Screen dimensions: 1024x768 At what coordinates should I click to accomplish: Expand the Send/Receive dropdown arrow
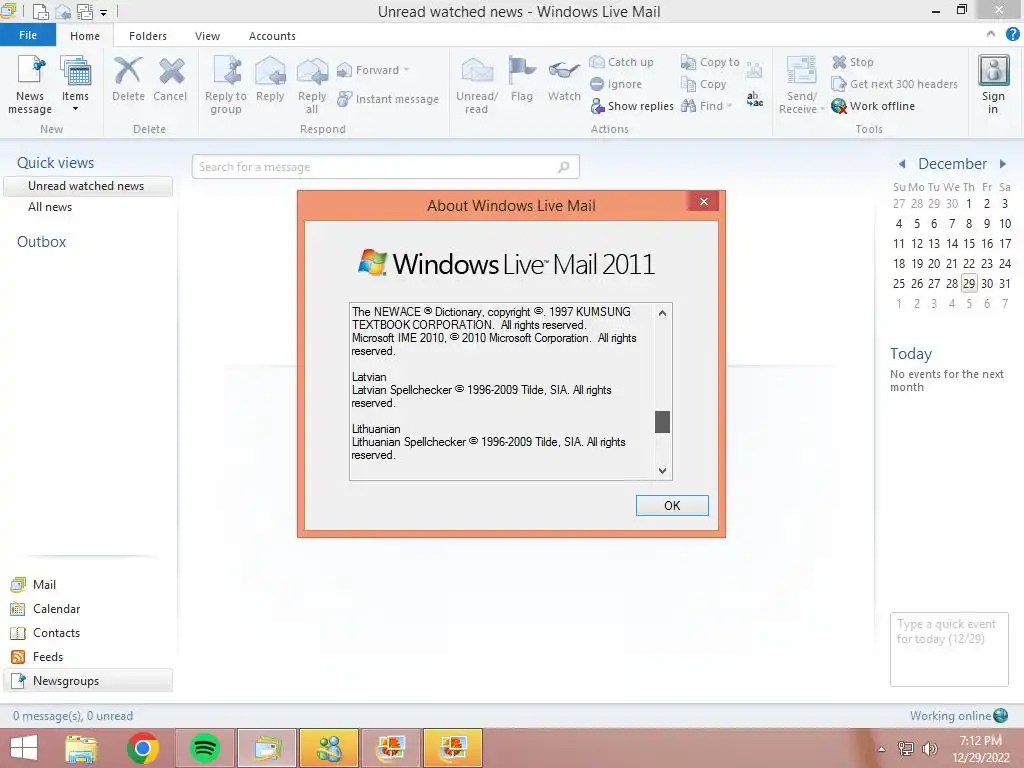pyautogui.click(x=822, y=109)
